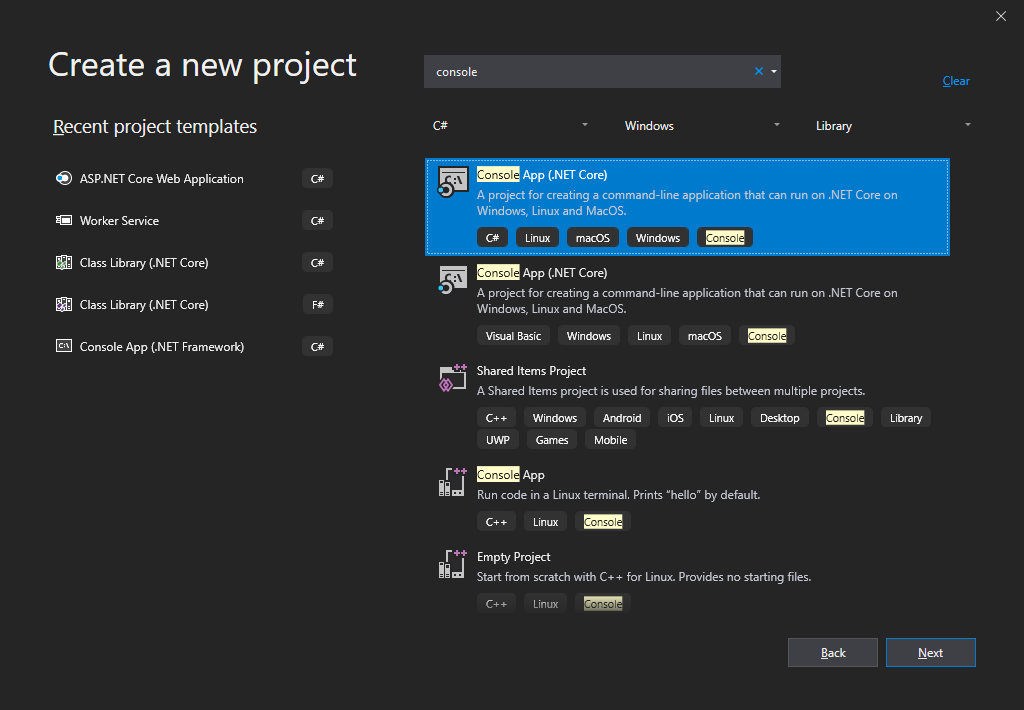1024x710 pixels.
Task: Expand the search history dropdown arrow
Action: pos(774,72)
